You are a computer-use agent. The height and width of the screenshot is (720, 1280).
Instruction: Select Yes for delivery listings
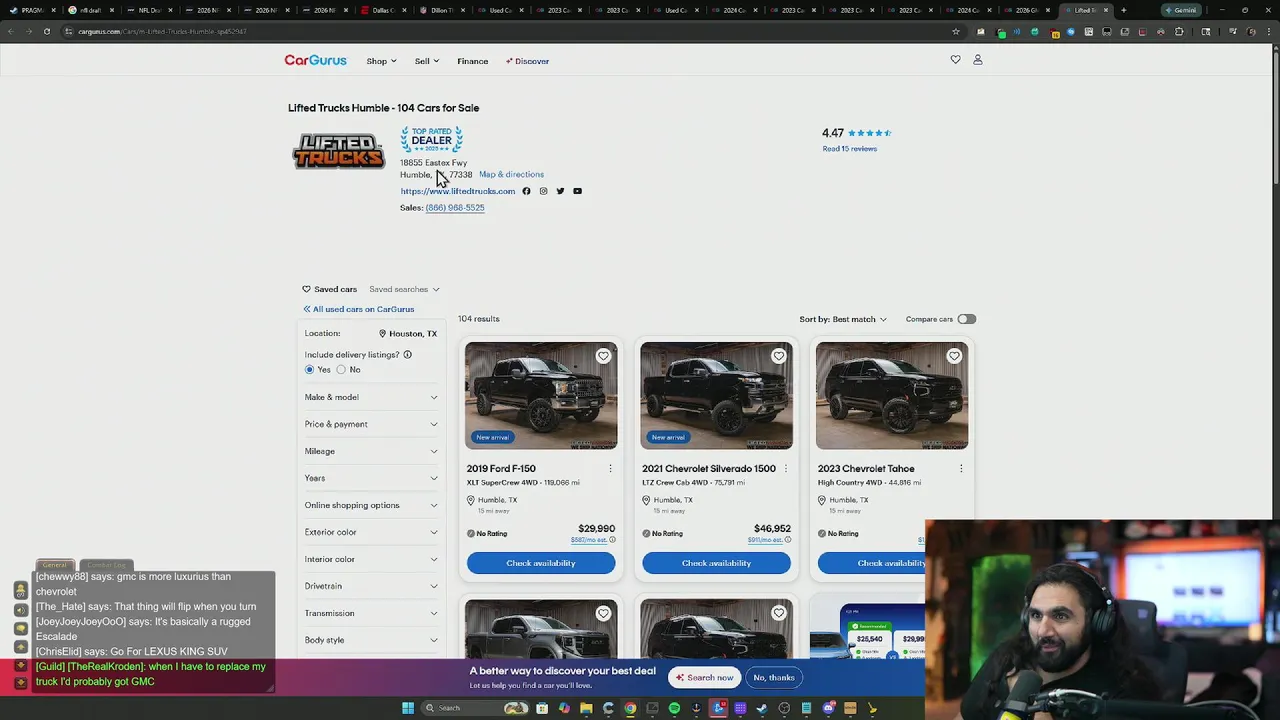[x=309, y=370]
